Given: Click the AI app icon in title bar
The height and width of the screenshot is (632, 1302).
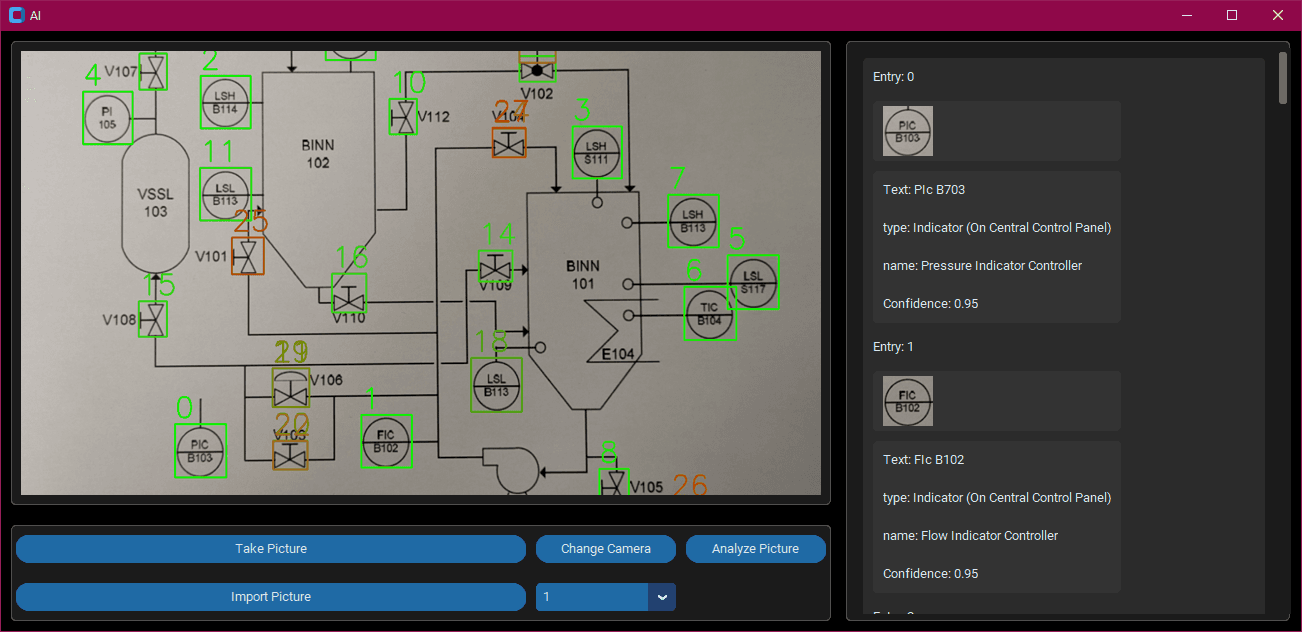Looking at the screenshot, I should pos(16,15).
